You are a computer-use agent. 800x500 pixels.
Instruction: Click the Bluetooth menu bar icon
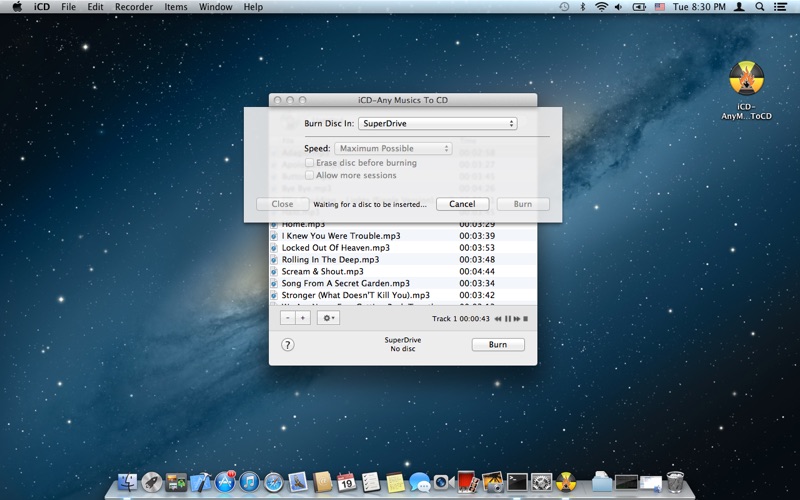[x=583, y=7]
